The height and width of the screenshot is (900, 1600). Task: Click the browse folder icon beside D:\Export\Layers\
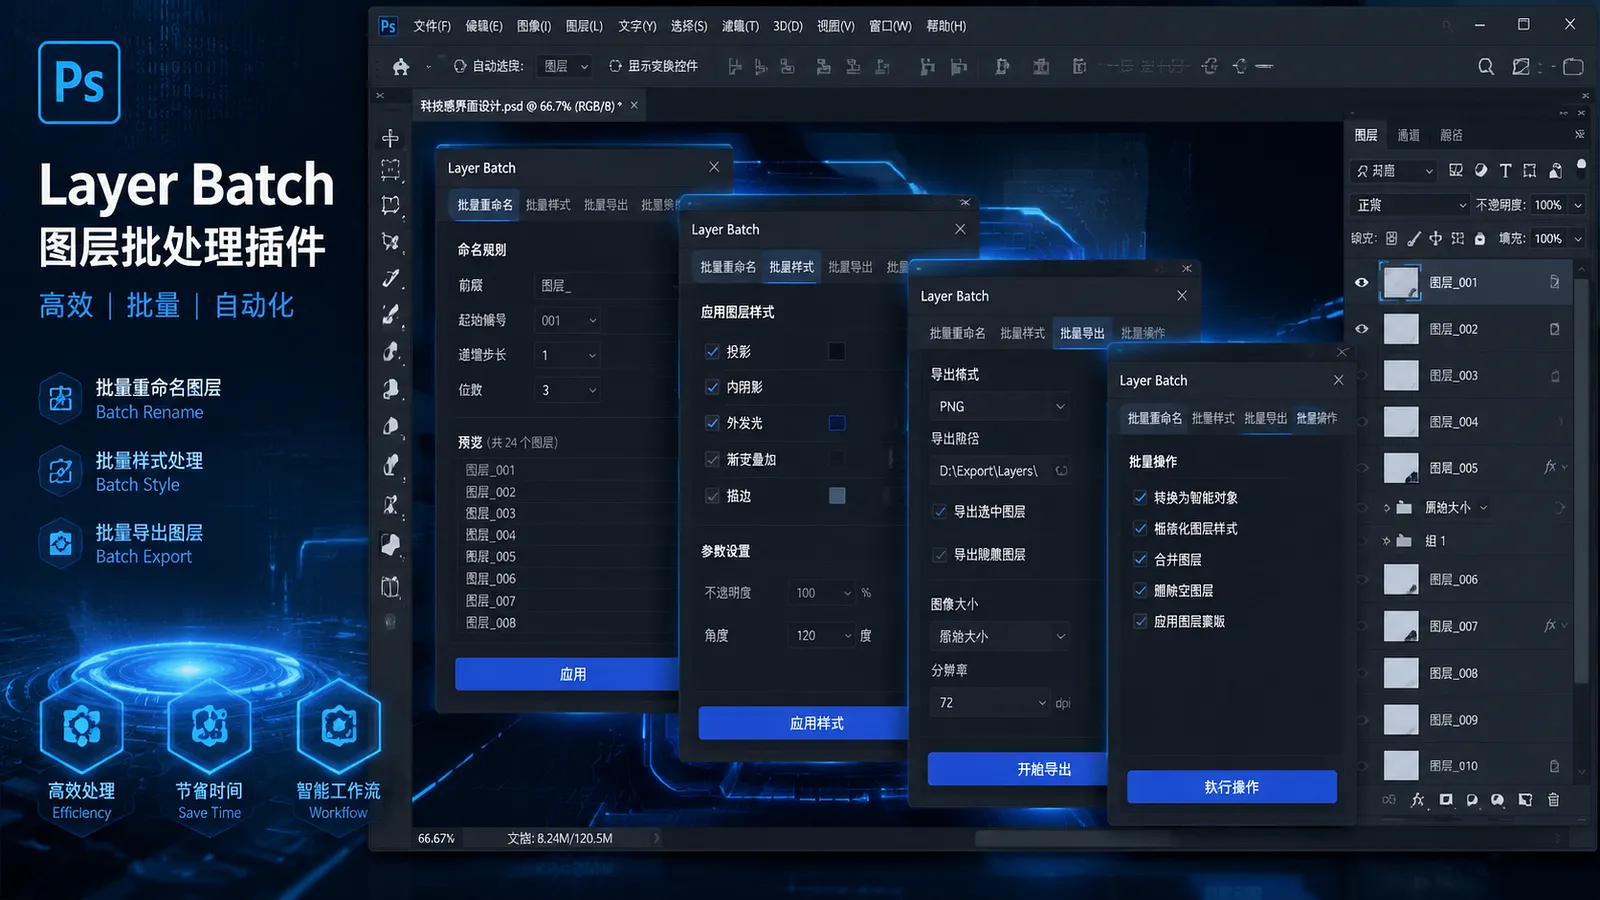tap(1061, 470)
